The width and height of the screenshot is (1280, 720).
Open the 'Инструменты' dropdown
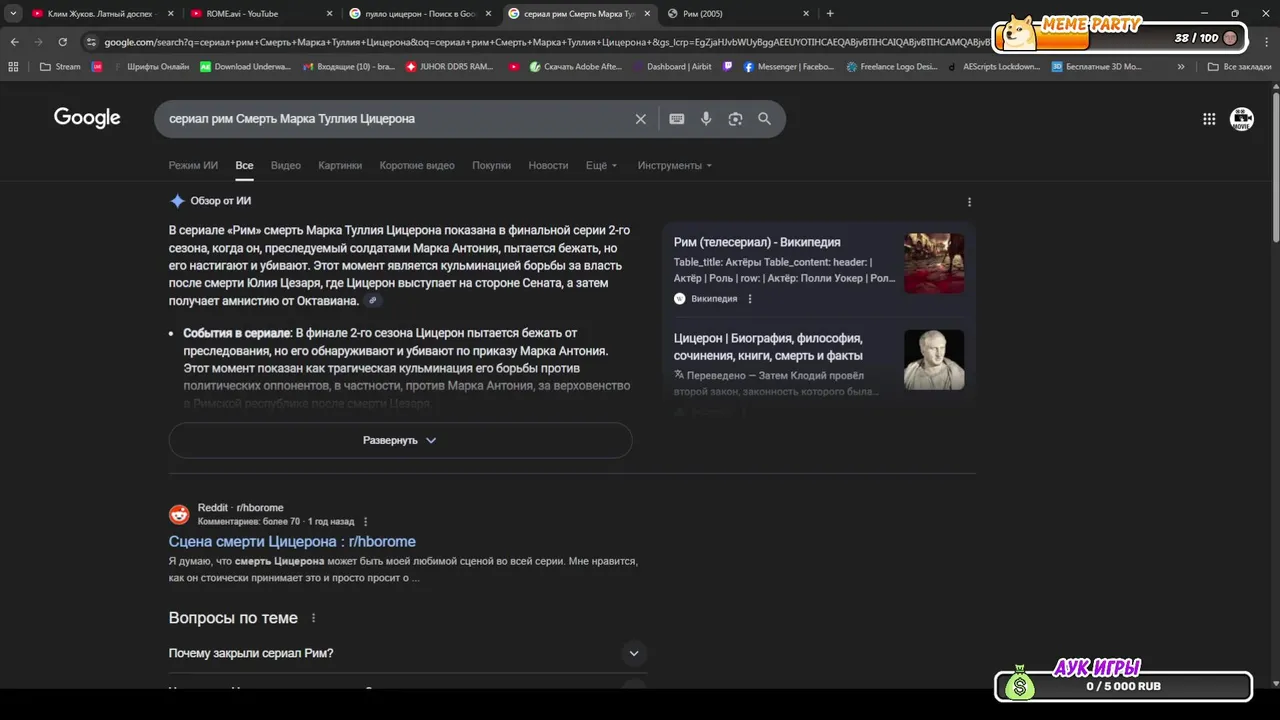coord(675,166)
